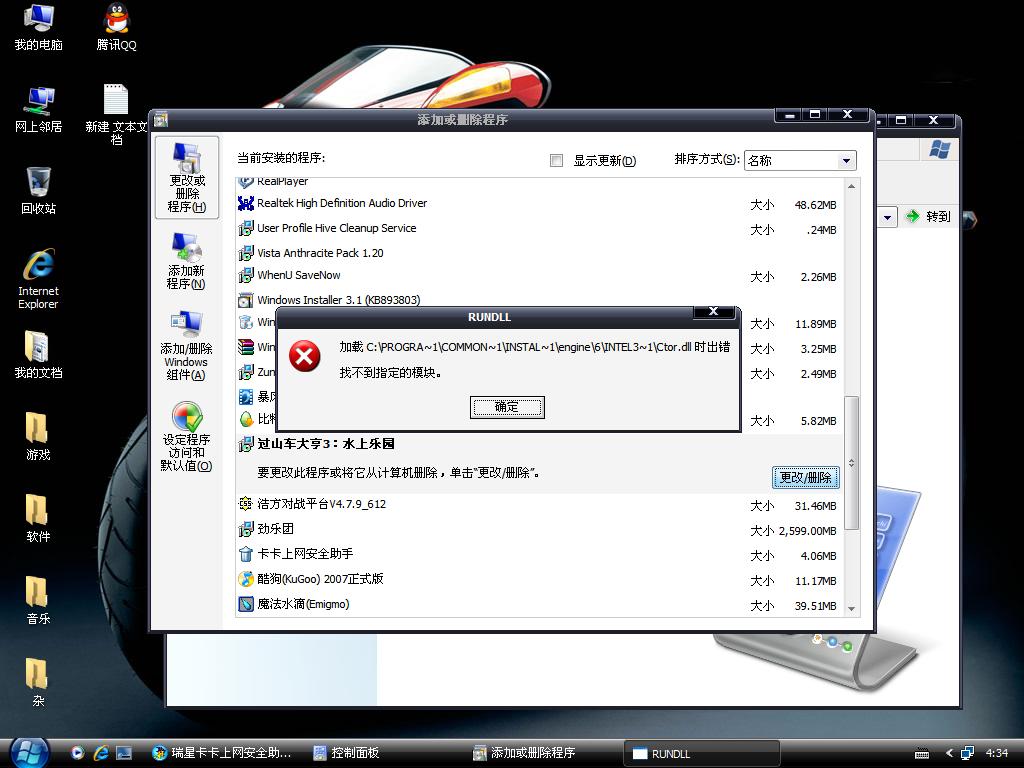Viewport: 1024px width, 768px height.
Task: Click the program list scrollbar thumb
Action: 852,462
